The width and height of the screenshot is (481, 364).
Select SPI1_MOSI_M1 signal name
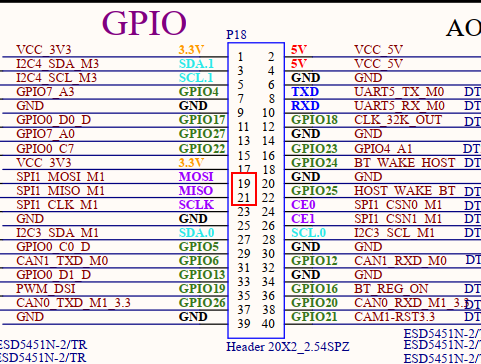point(60,176)
